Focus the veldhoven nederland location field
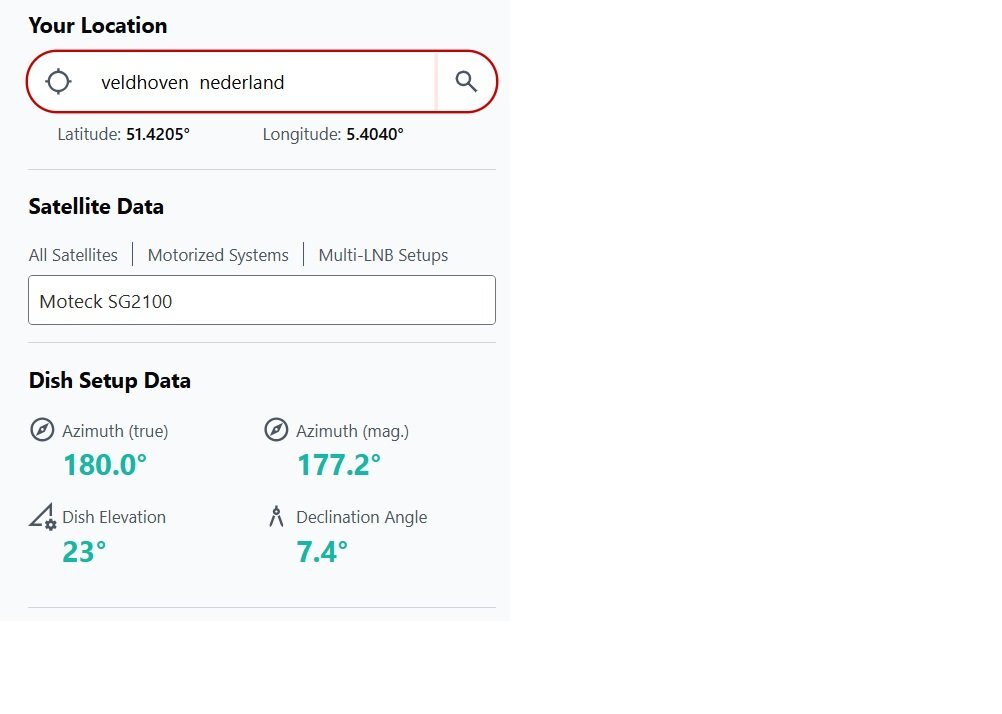1002x714 pixels. [x=260, y=82]
